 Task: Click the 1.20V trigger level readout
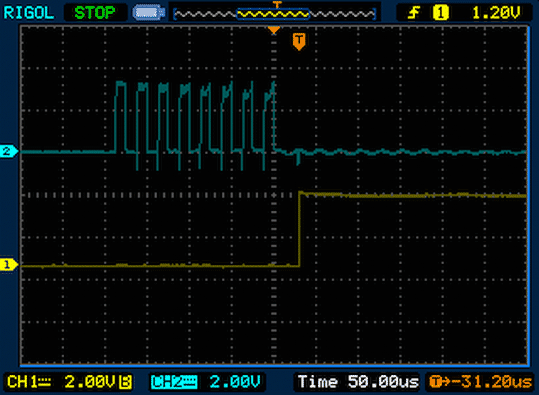pyautogui.click(x=496, y=13)
